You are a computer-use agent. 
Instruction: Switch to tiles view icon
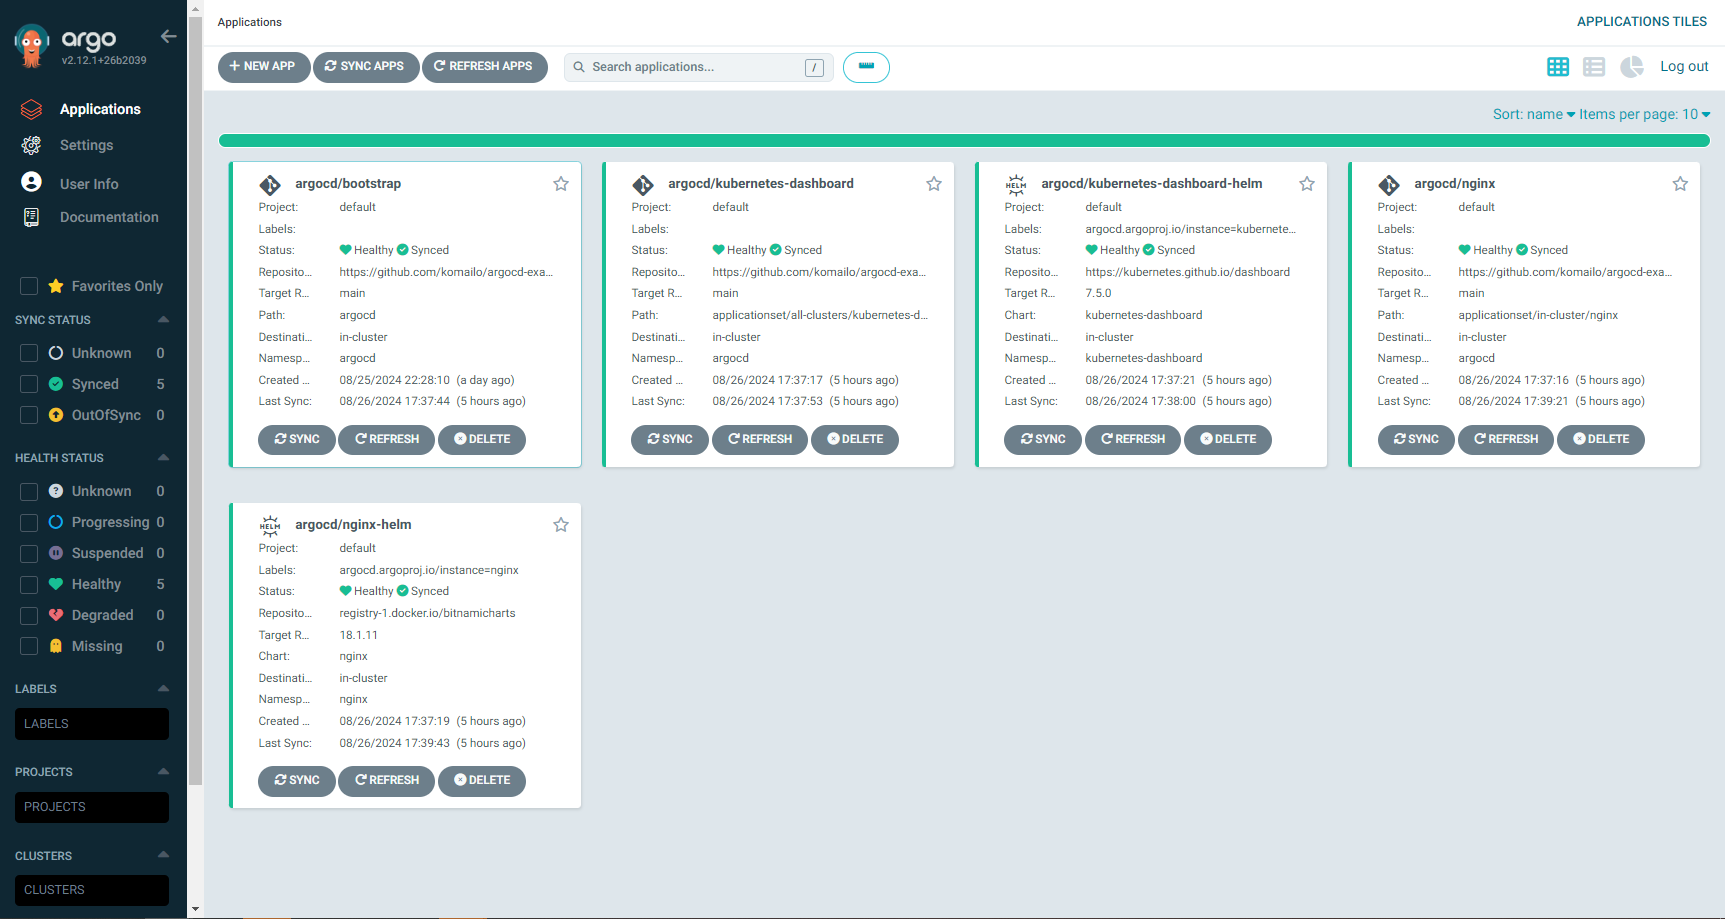[x=1557, y=67]
